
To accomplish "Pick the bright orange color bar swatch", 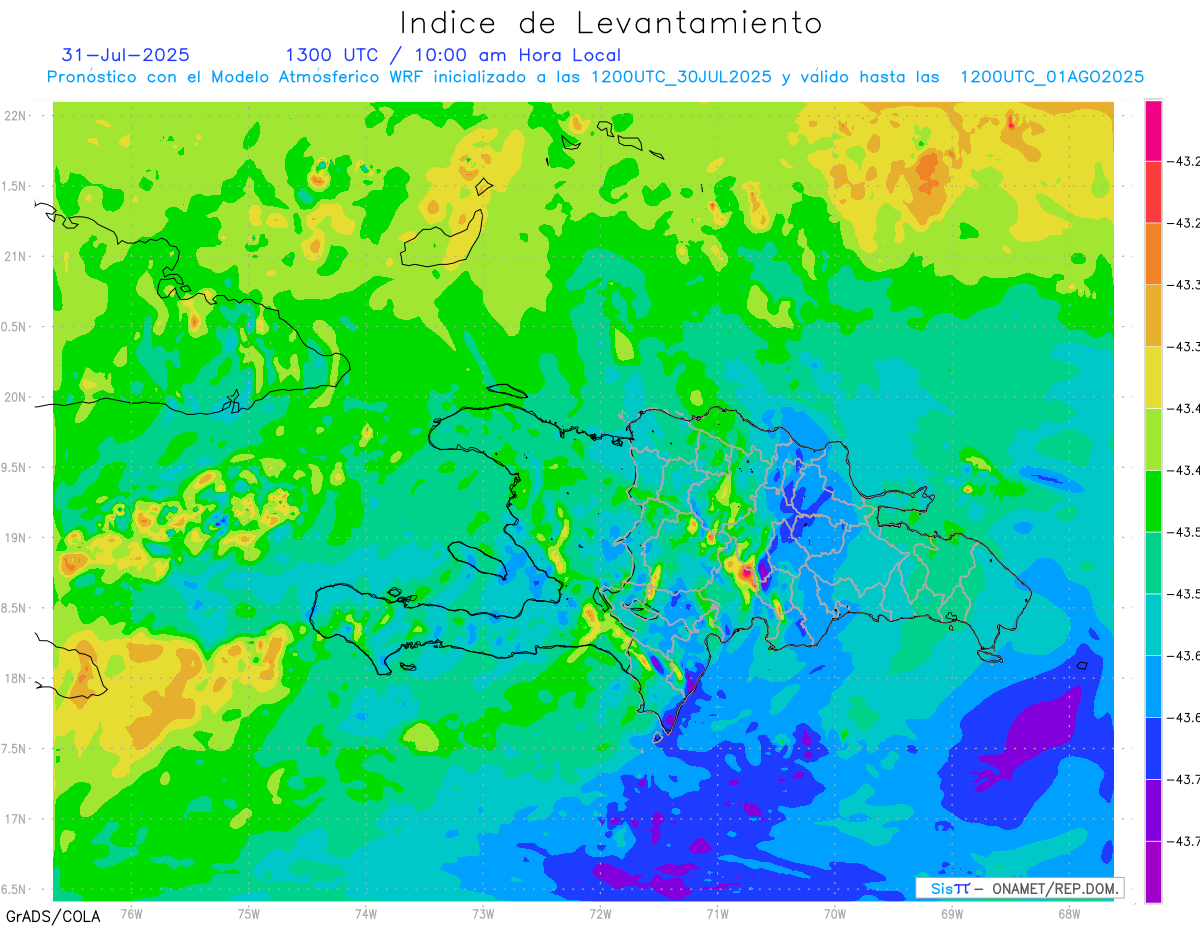I will (x=1153, y=253).
